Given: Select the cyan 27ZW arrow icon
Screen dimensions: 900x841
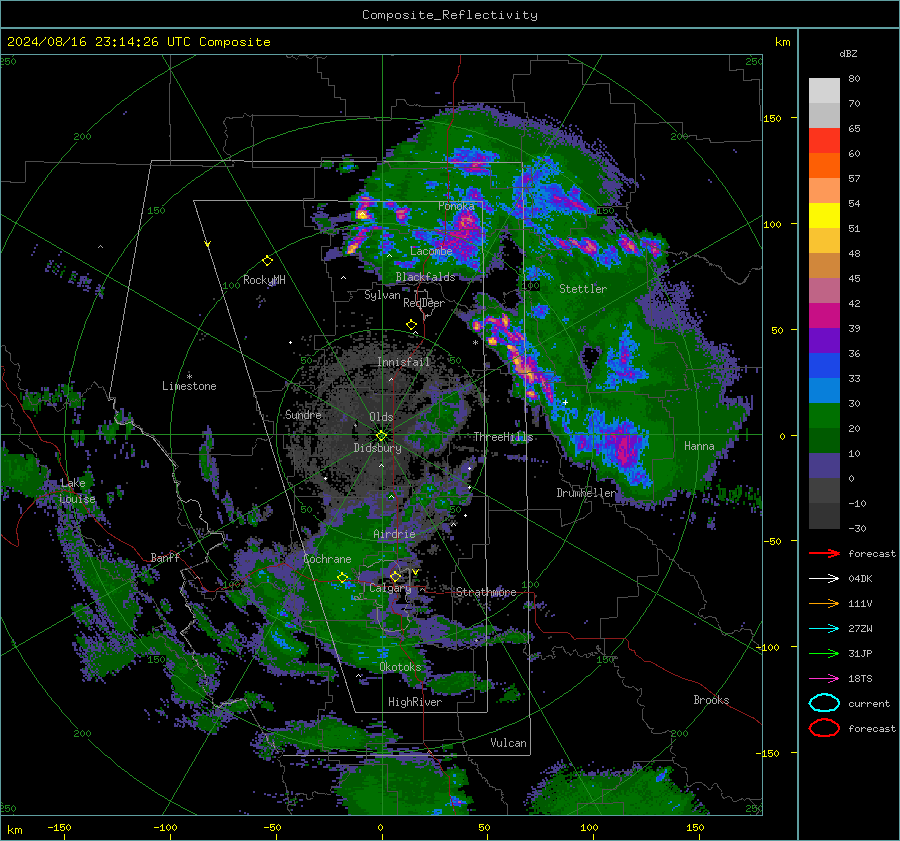Looking at the screenshot, I should tap(824, 629).
